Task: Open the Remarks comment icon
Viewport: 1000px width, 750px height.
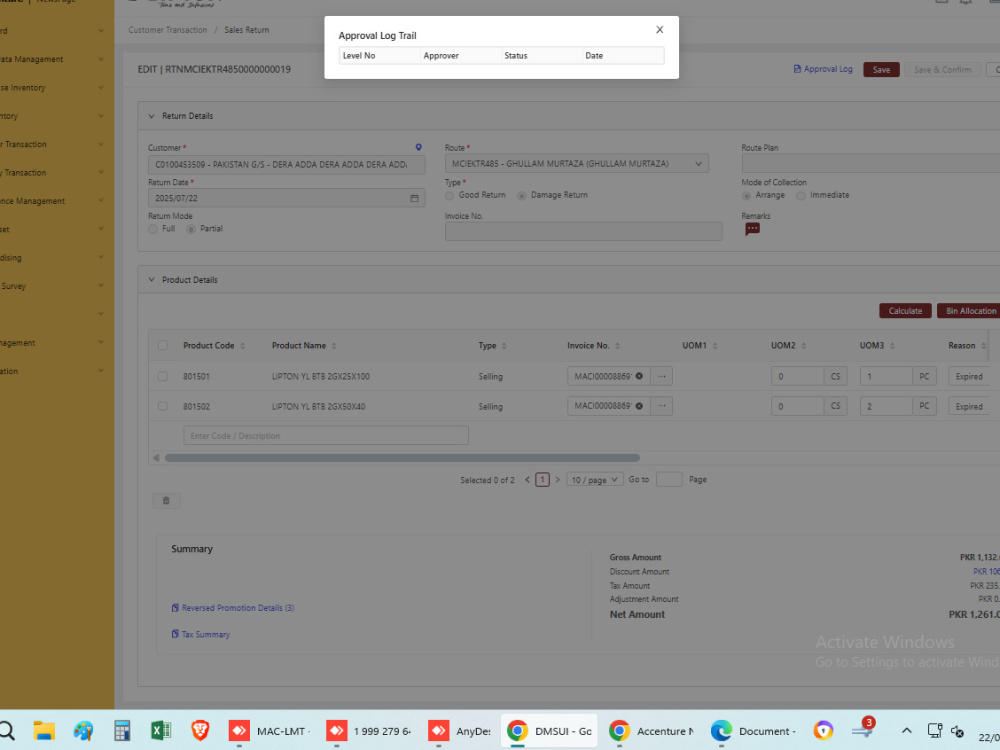Action: [x=753, y=229]
